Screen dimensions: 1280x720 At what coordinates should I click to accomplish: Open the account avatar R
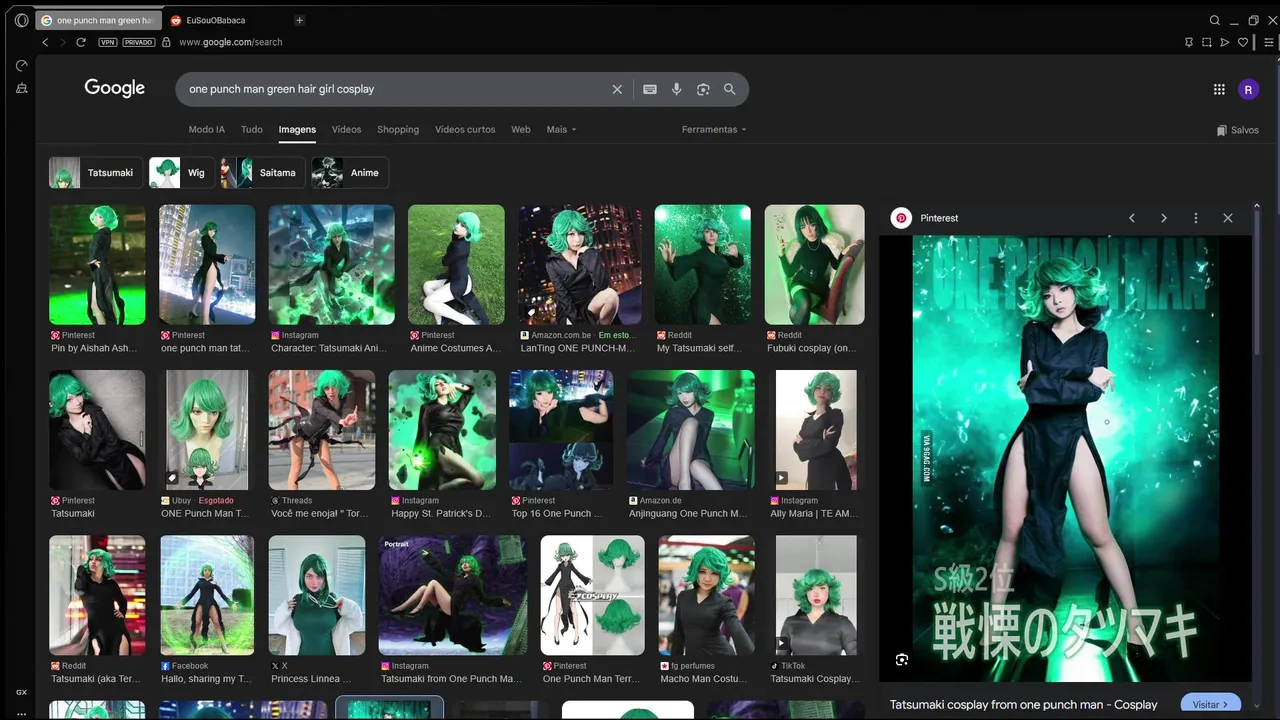[1248, 89]
